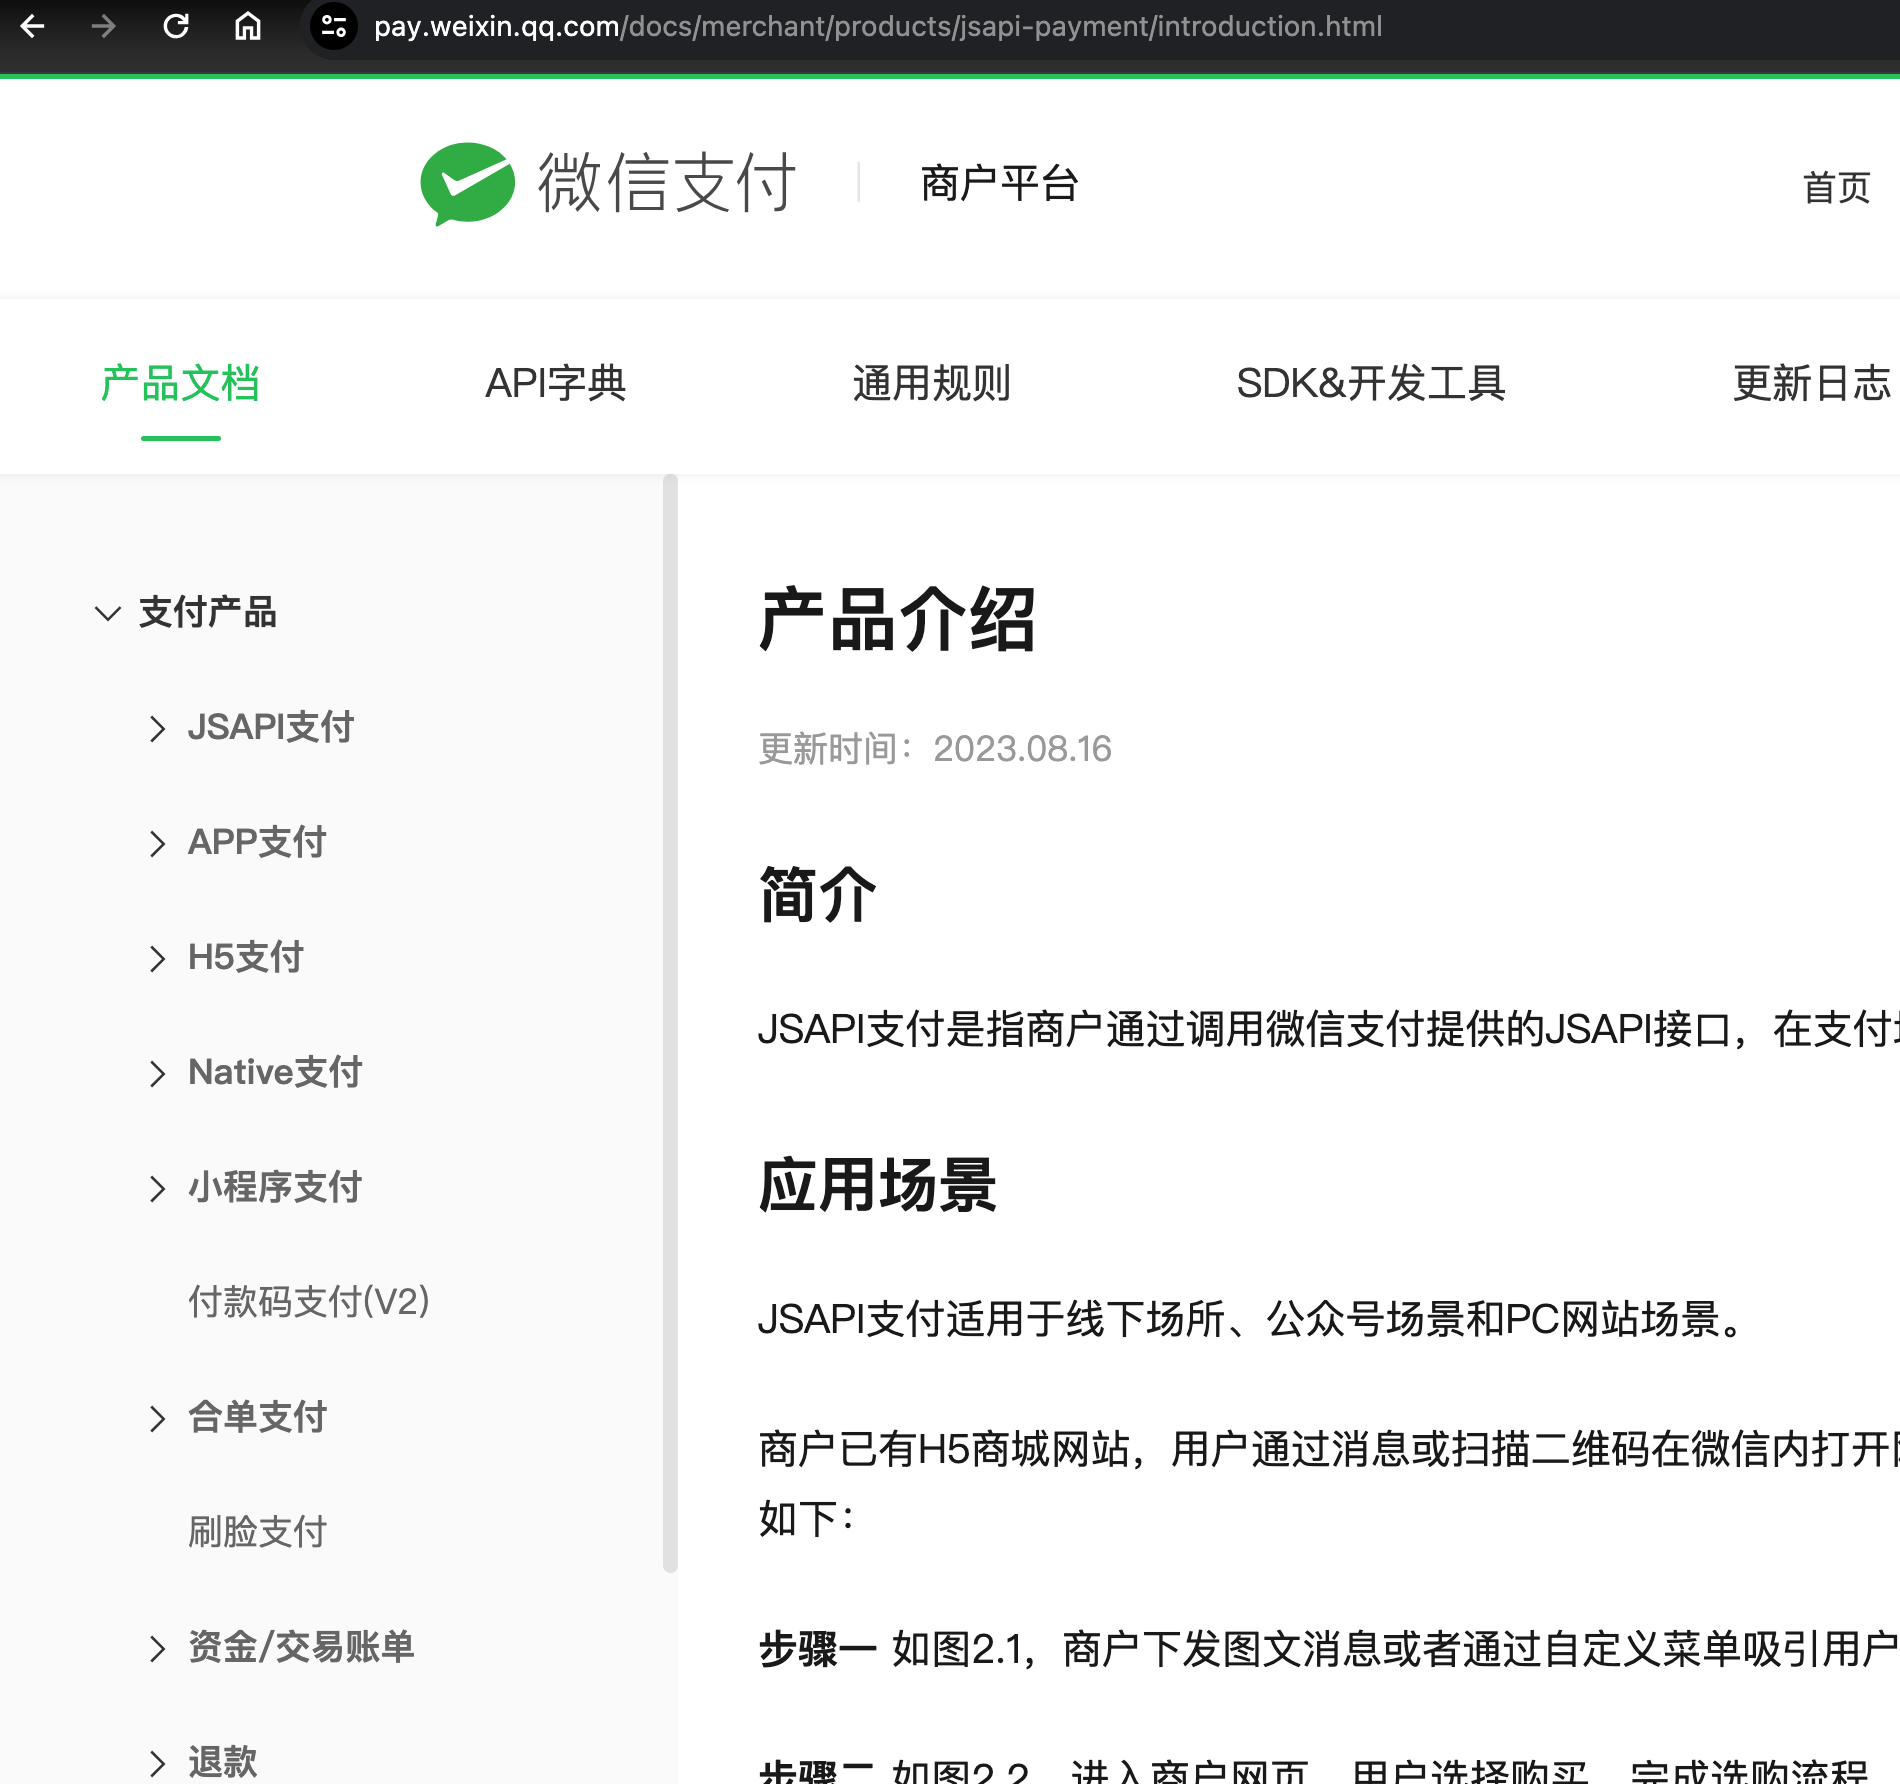Expand the 小程序支付 chevron
This screenshot has width=1900, height=1784.
point(157,1188)
